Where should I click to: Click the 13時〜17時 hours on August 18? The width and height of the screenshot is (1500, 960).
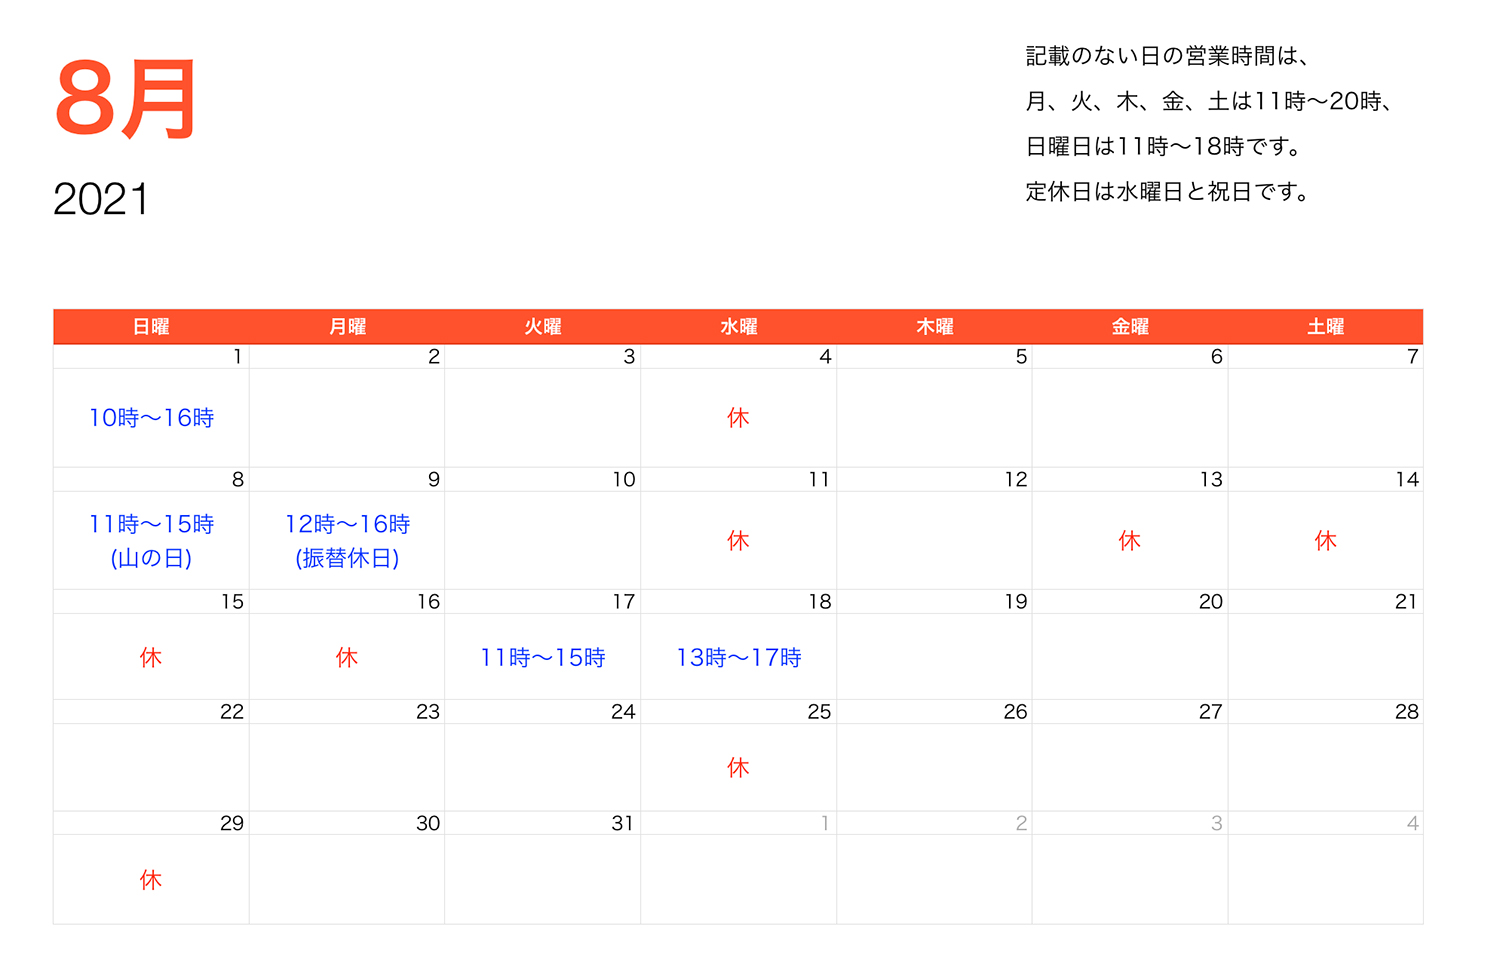coord(740,657)
